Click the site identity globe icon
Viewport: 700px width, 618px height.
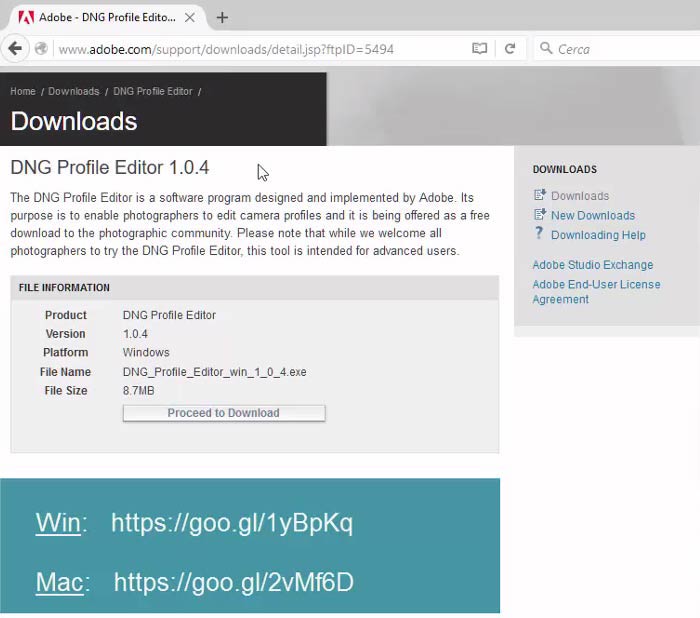[x=41, y=48]
